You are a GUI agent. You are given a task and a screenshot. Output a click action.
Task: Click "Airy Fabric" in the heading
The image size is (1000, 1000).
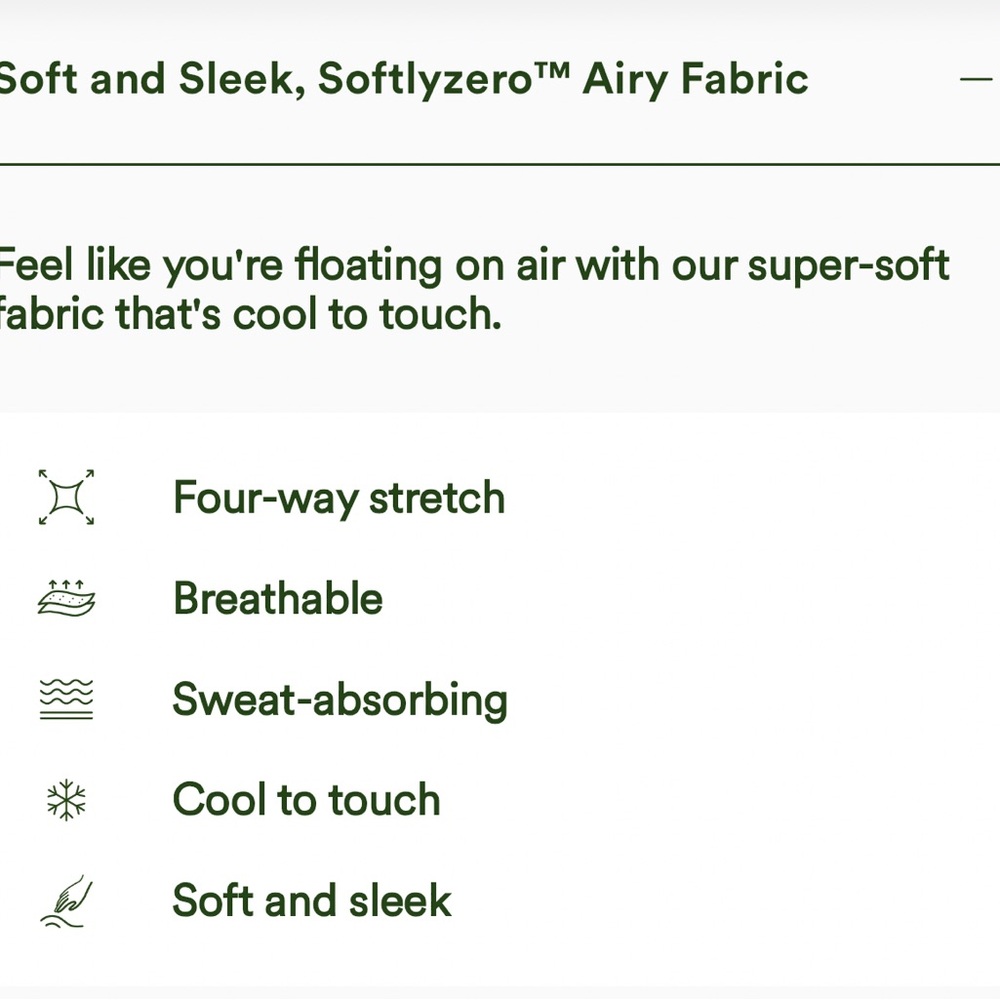click(x=695, y=80)
